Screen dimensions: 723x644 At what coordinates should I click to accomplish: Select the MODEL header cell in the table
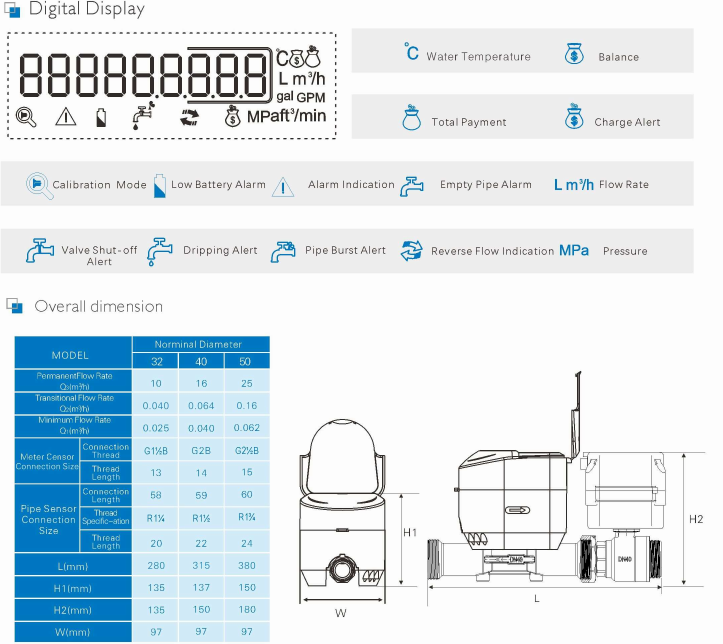pyautogui.click(x=70, y=354)
